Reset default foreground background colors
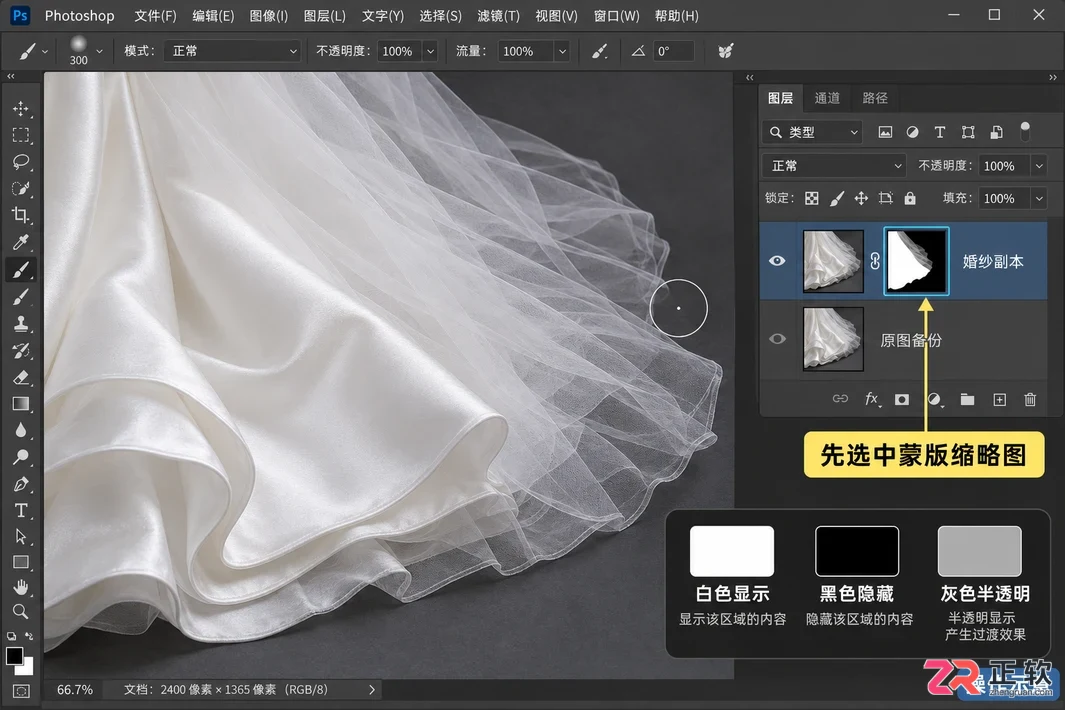Viewport: 1065px width, 710px height. point(11,637)
